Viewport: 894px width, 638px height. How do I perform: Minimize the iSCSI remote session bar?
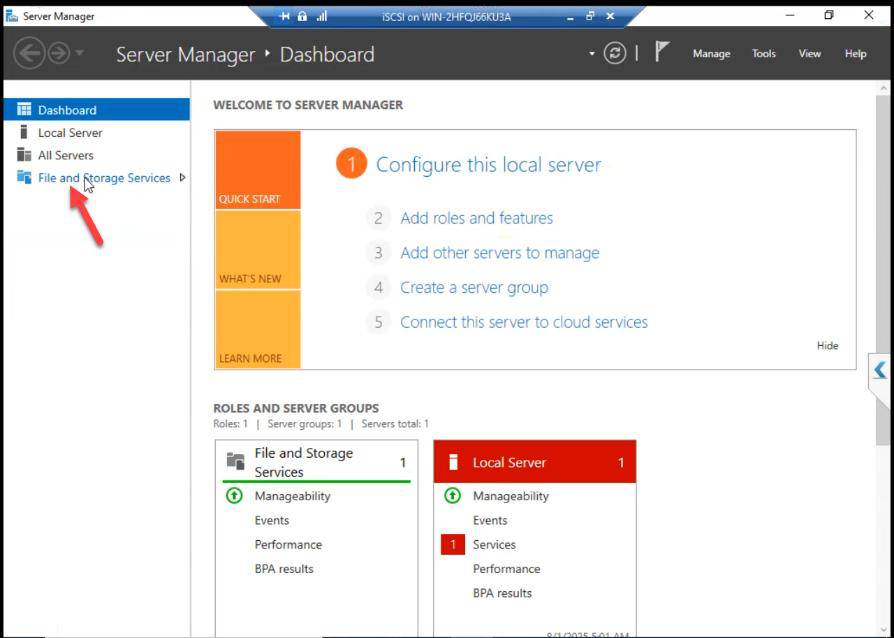coord(570,17)
